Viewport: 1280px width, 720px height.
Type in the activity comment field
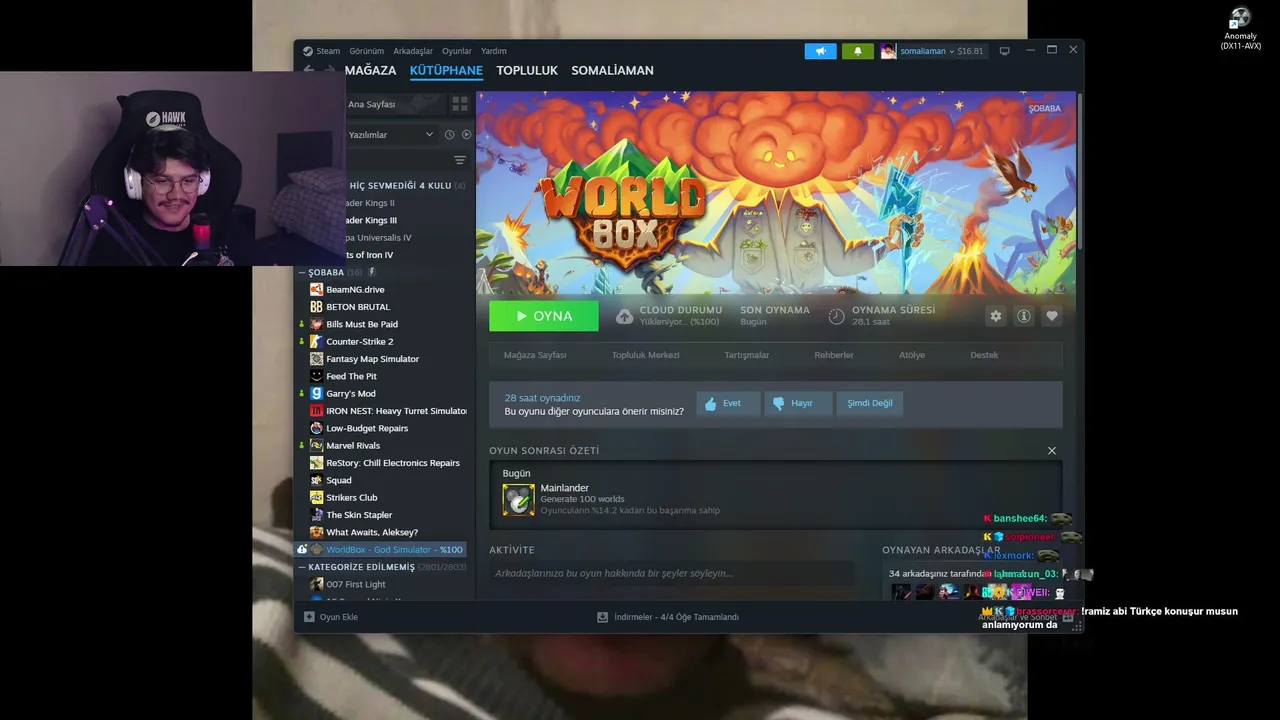(x=671, y=573)
